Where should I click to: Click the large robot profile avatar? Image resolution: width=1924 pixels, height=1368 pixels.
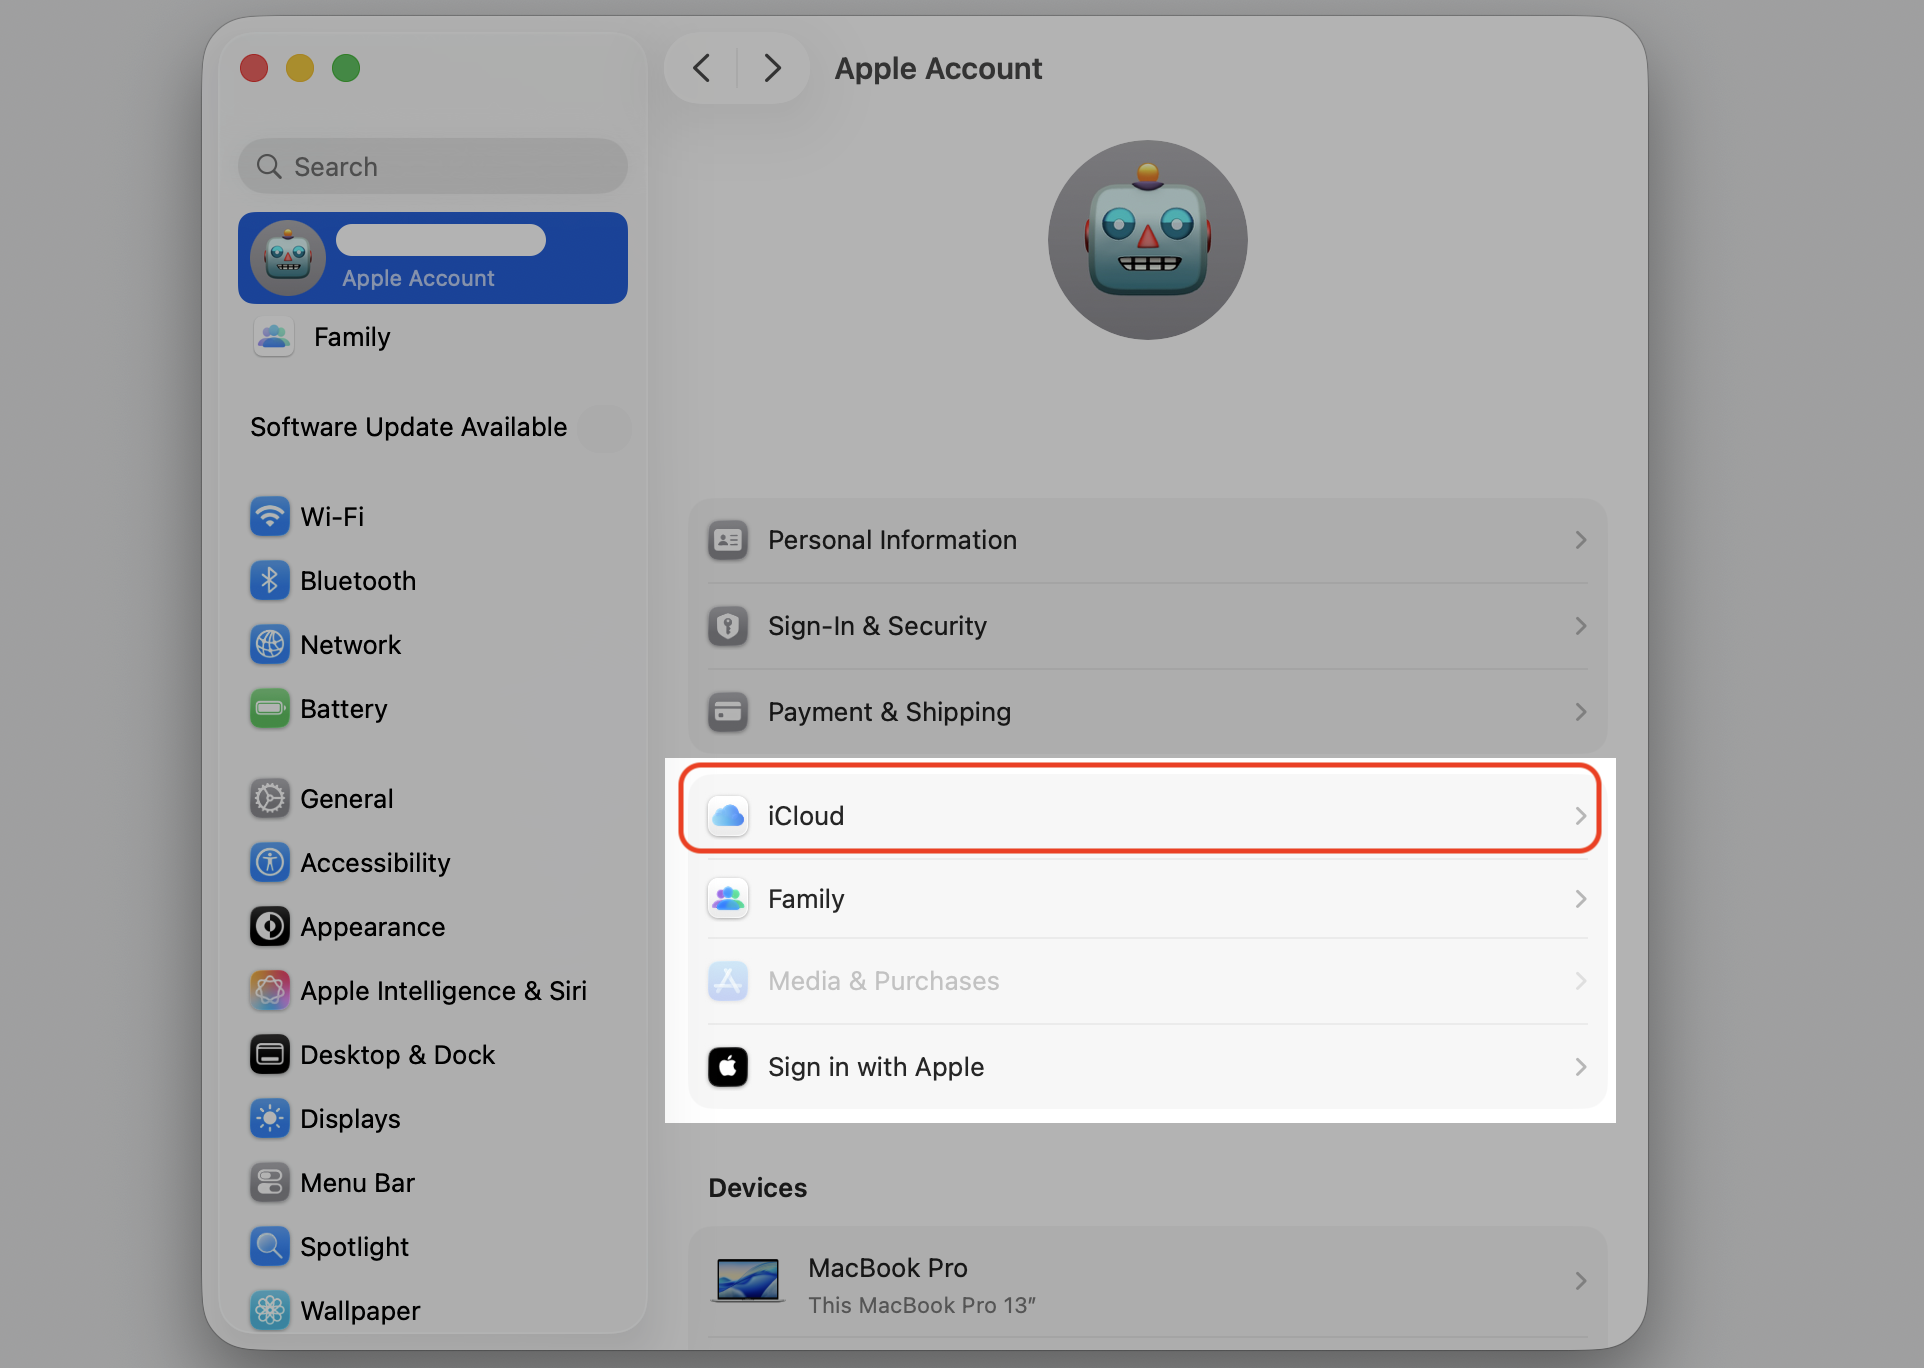[x=1148, y=240]
